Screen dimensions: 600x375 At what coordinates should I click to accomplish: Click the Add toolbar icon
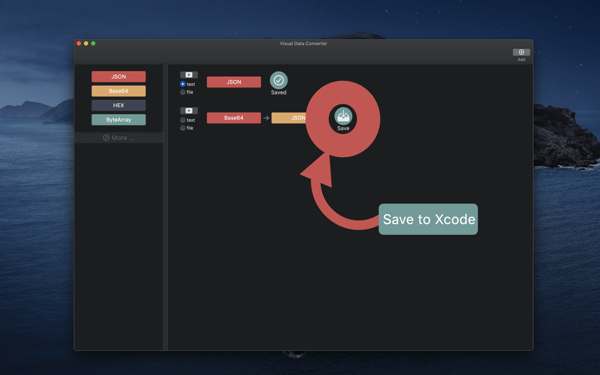pyautogui.click(x=521, y=52)
